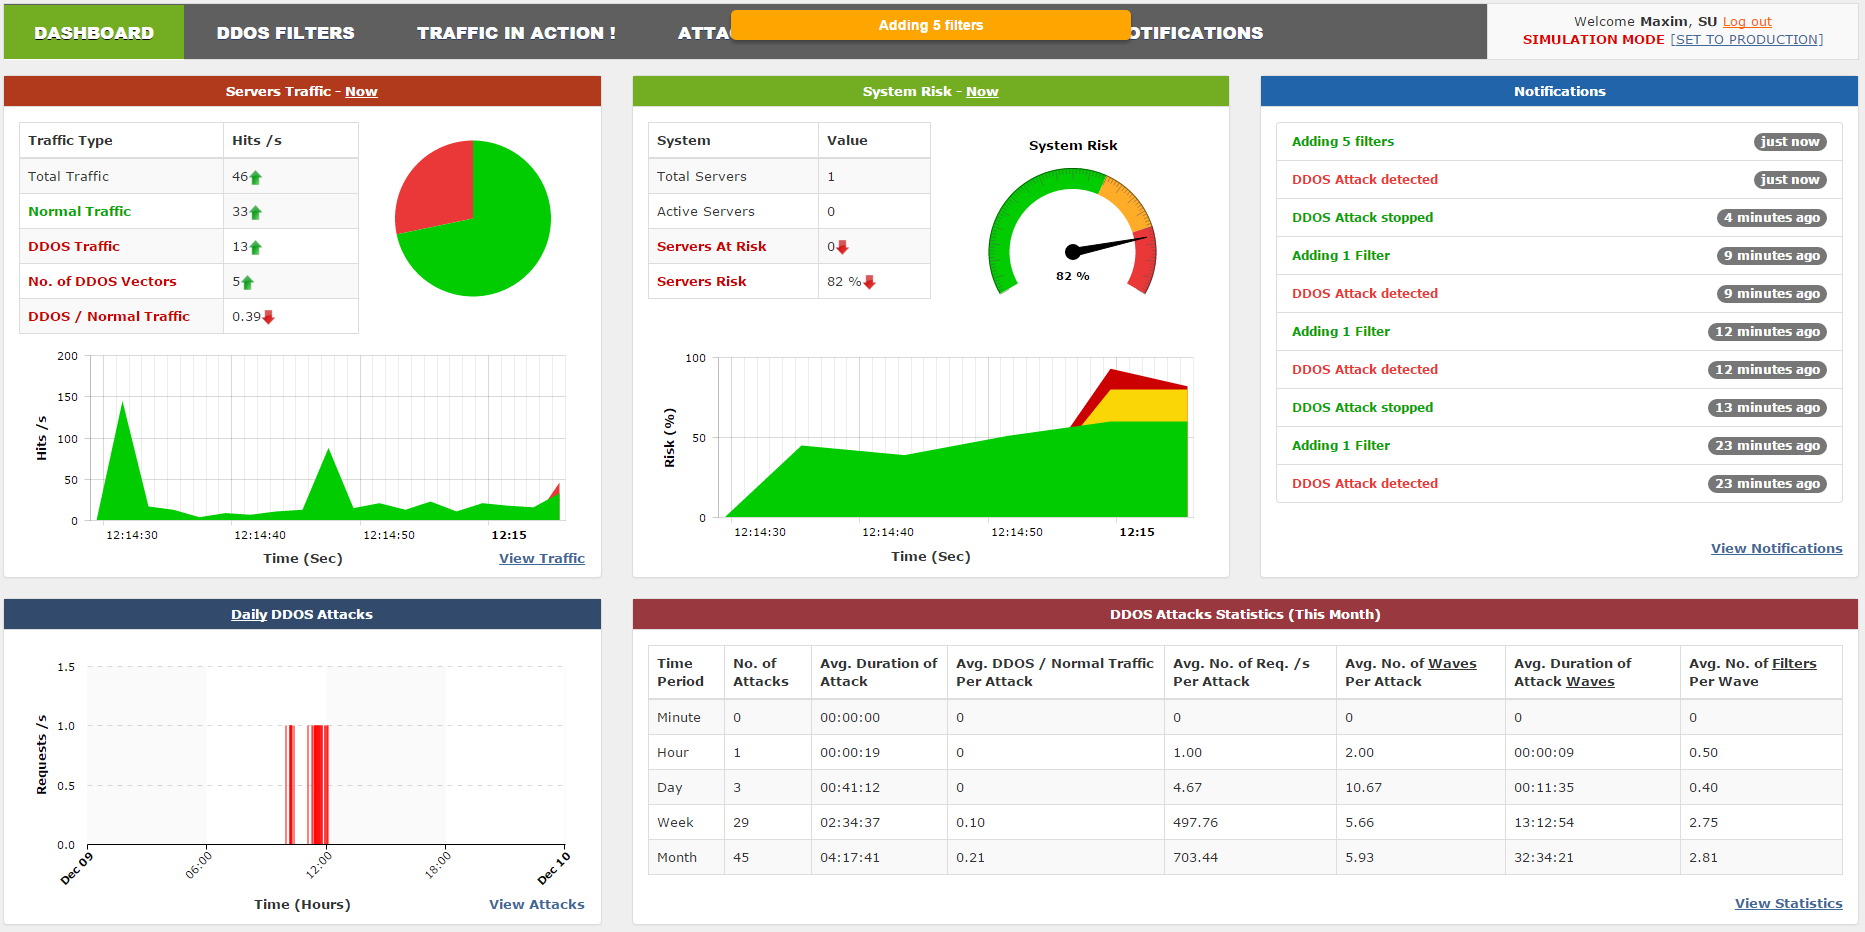Image resolution: width=1865 pixels, height=932 pixels.
Task: Click View Attacks under daily chart
Action: (x=536, y=905)
